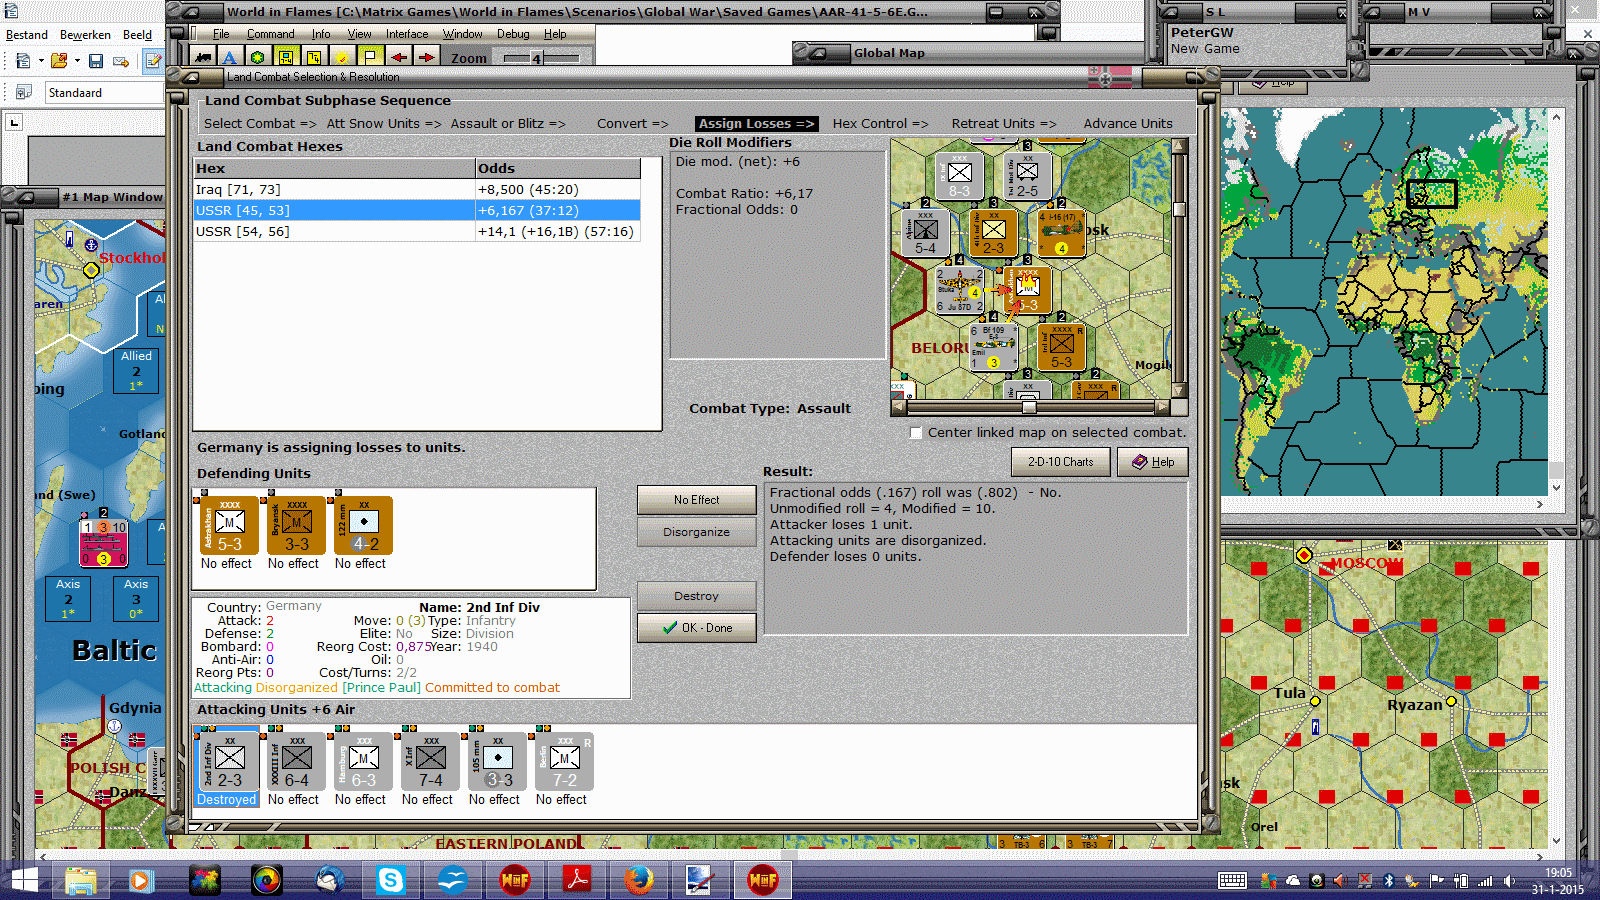
Task: Click the OK - Done button
Action: point(697,628)
